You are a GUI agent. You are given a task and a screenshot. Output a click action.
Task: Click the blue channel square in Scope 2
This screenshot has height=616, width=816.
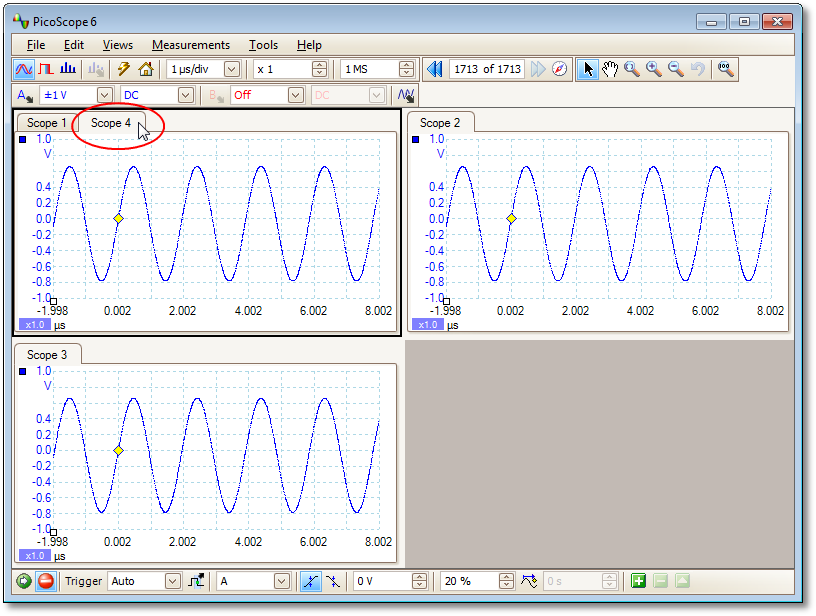[x=416, y=139]
